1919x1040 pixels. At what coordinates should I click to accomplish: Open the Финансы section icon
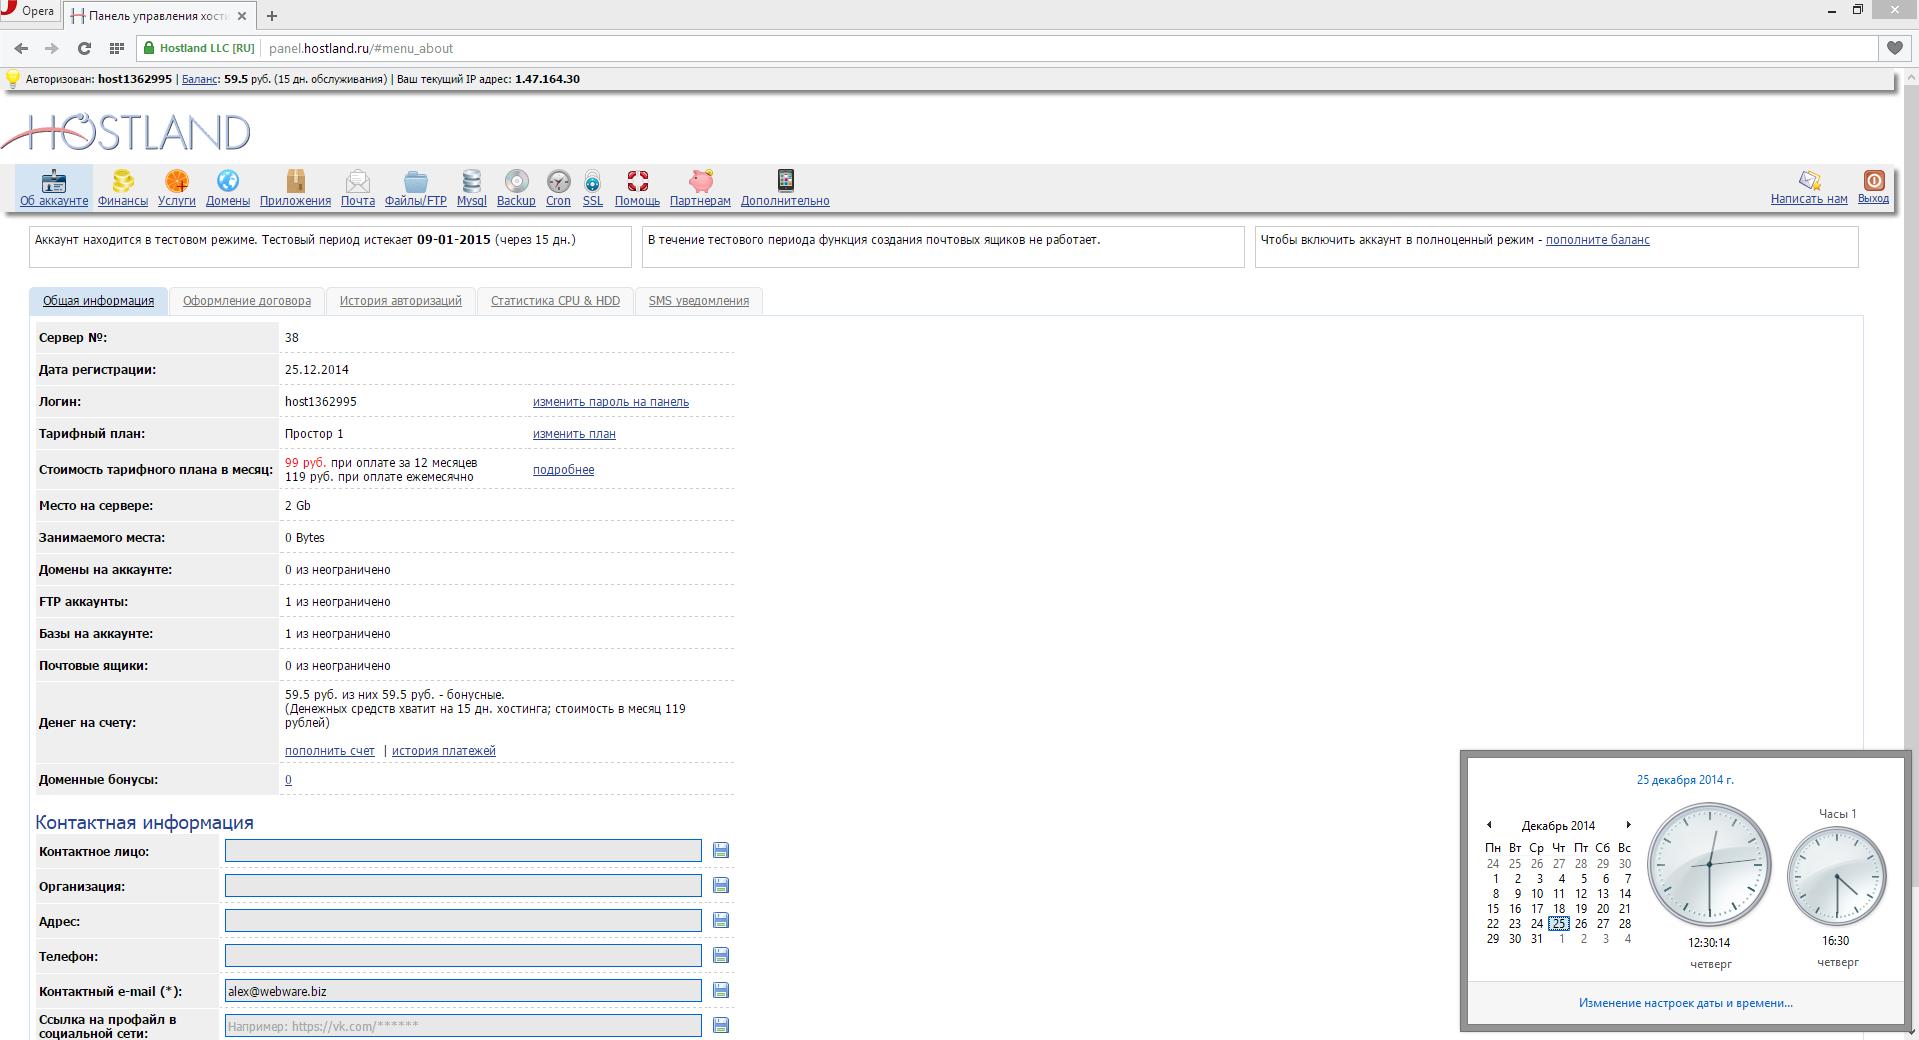[x=123, y=182]
